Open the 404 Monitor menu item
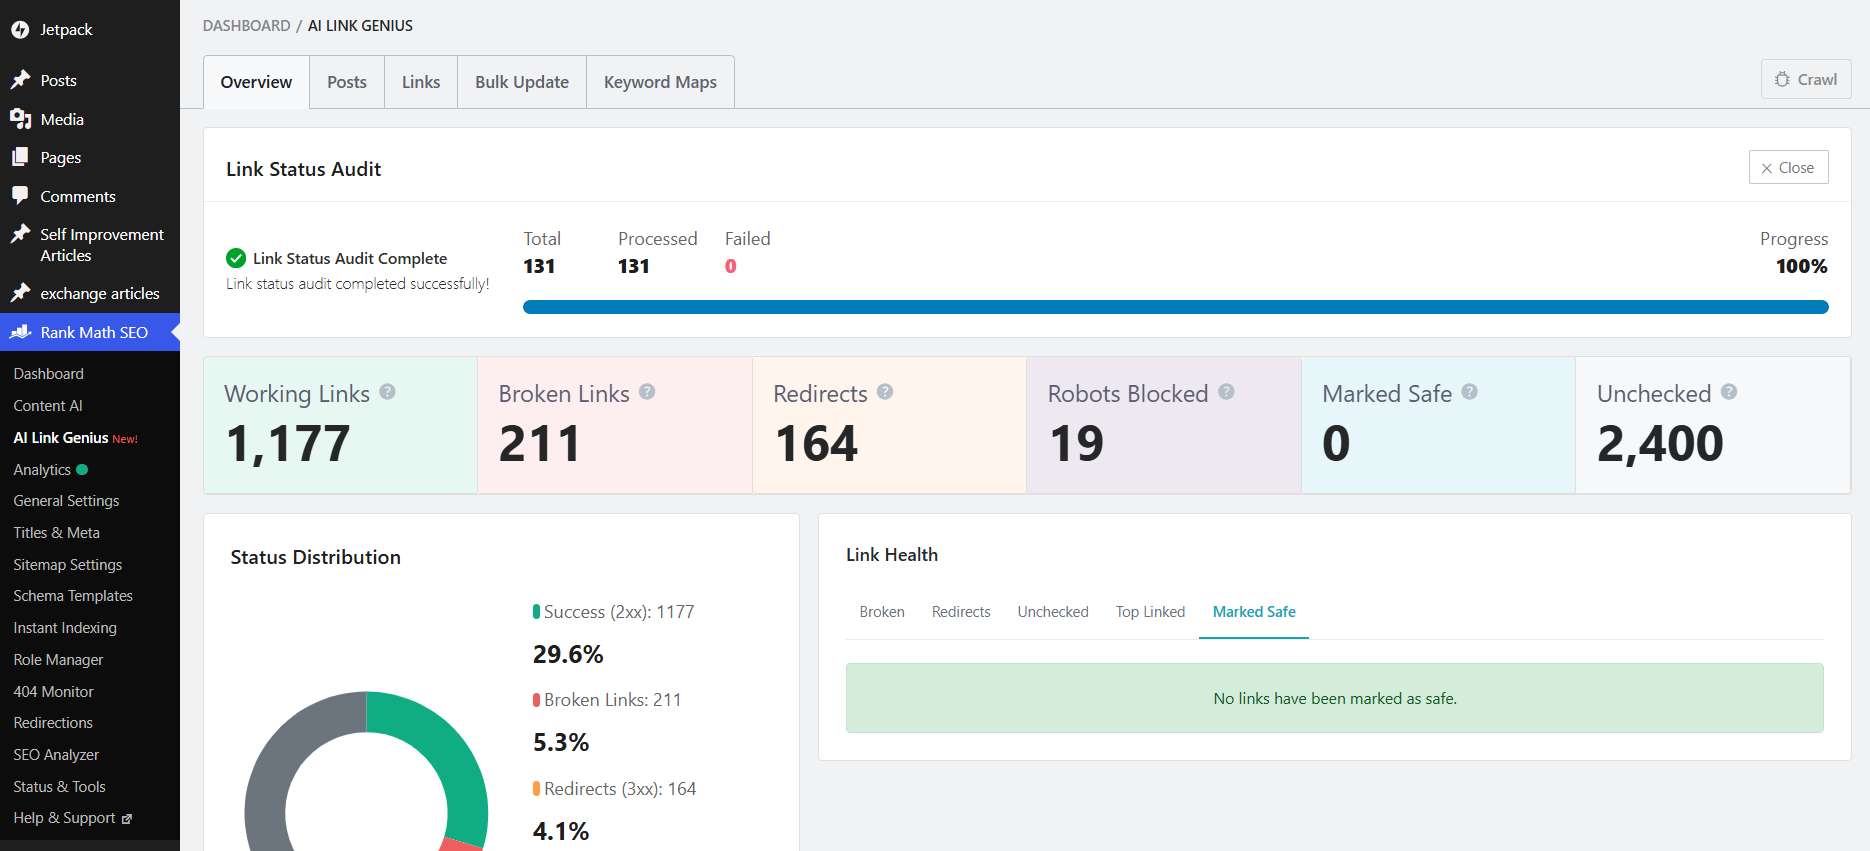 (x=53, y=691)
